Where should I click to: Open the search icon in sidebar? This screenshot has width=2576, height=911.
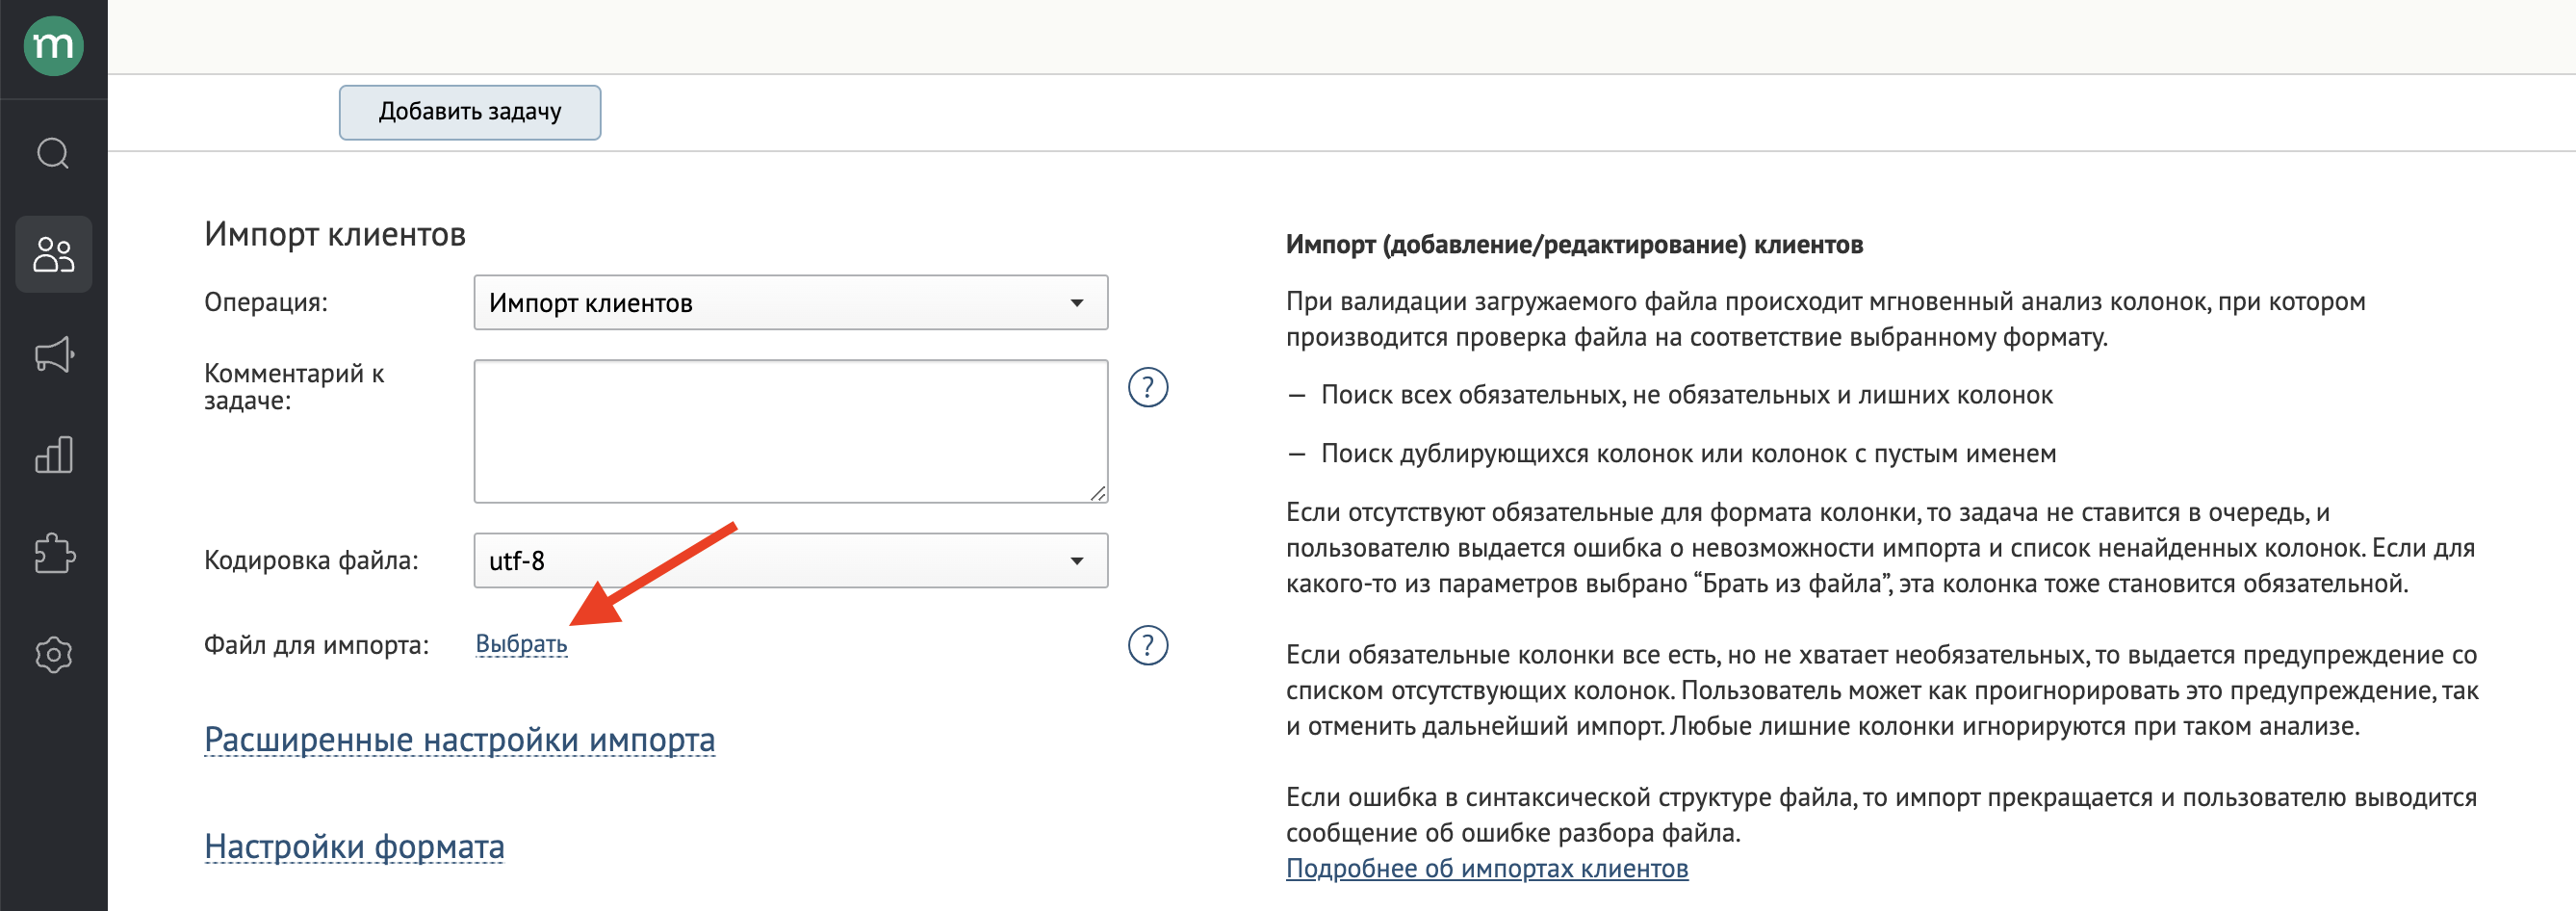point(53,154)
